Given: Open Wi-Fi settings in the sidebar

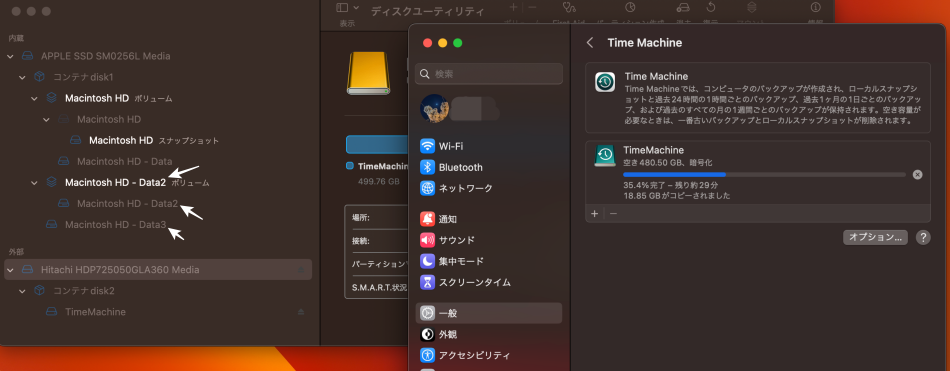Looking at the screenshot, I should tap(489, 146).
